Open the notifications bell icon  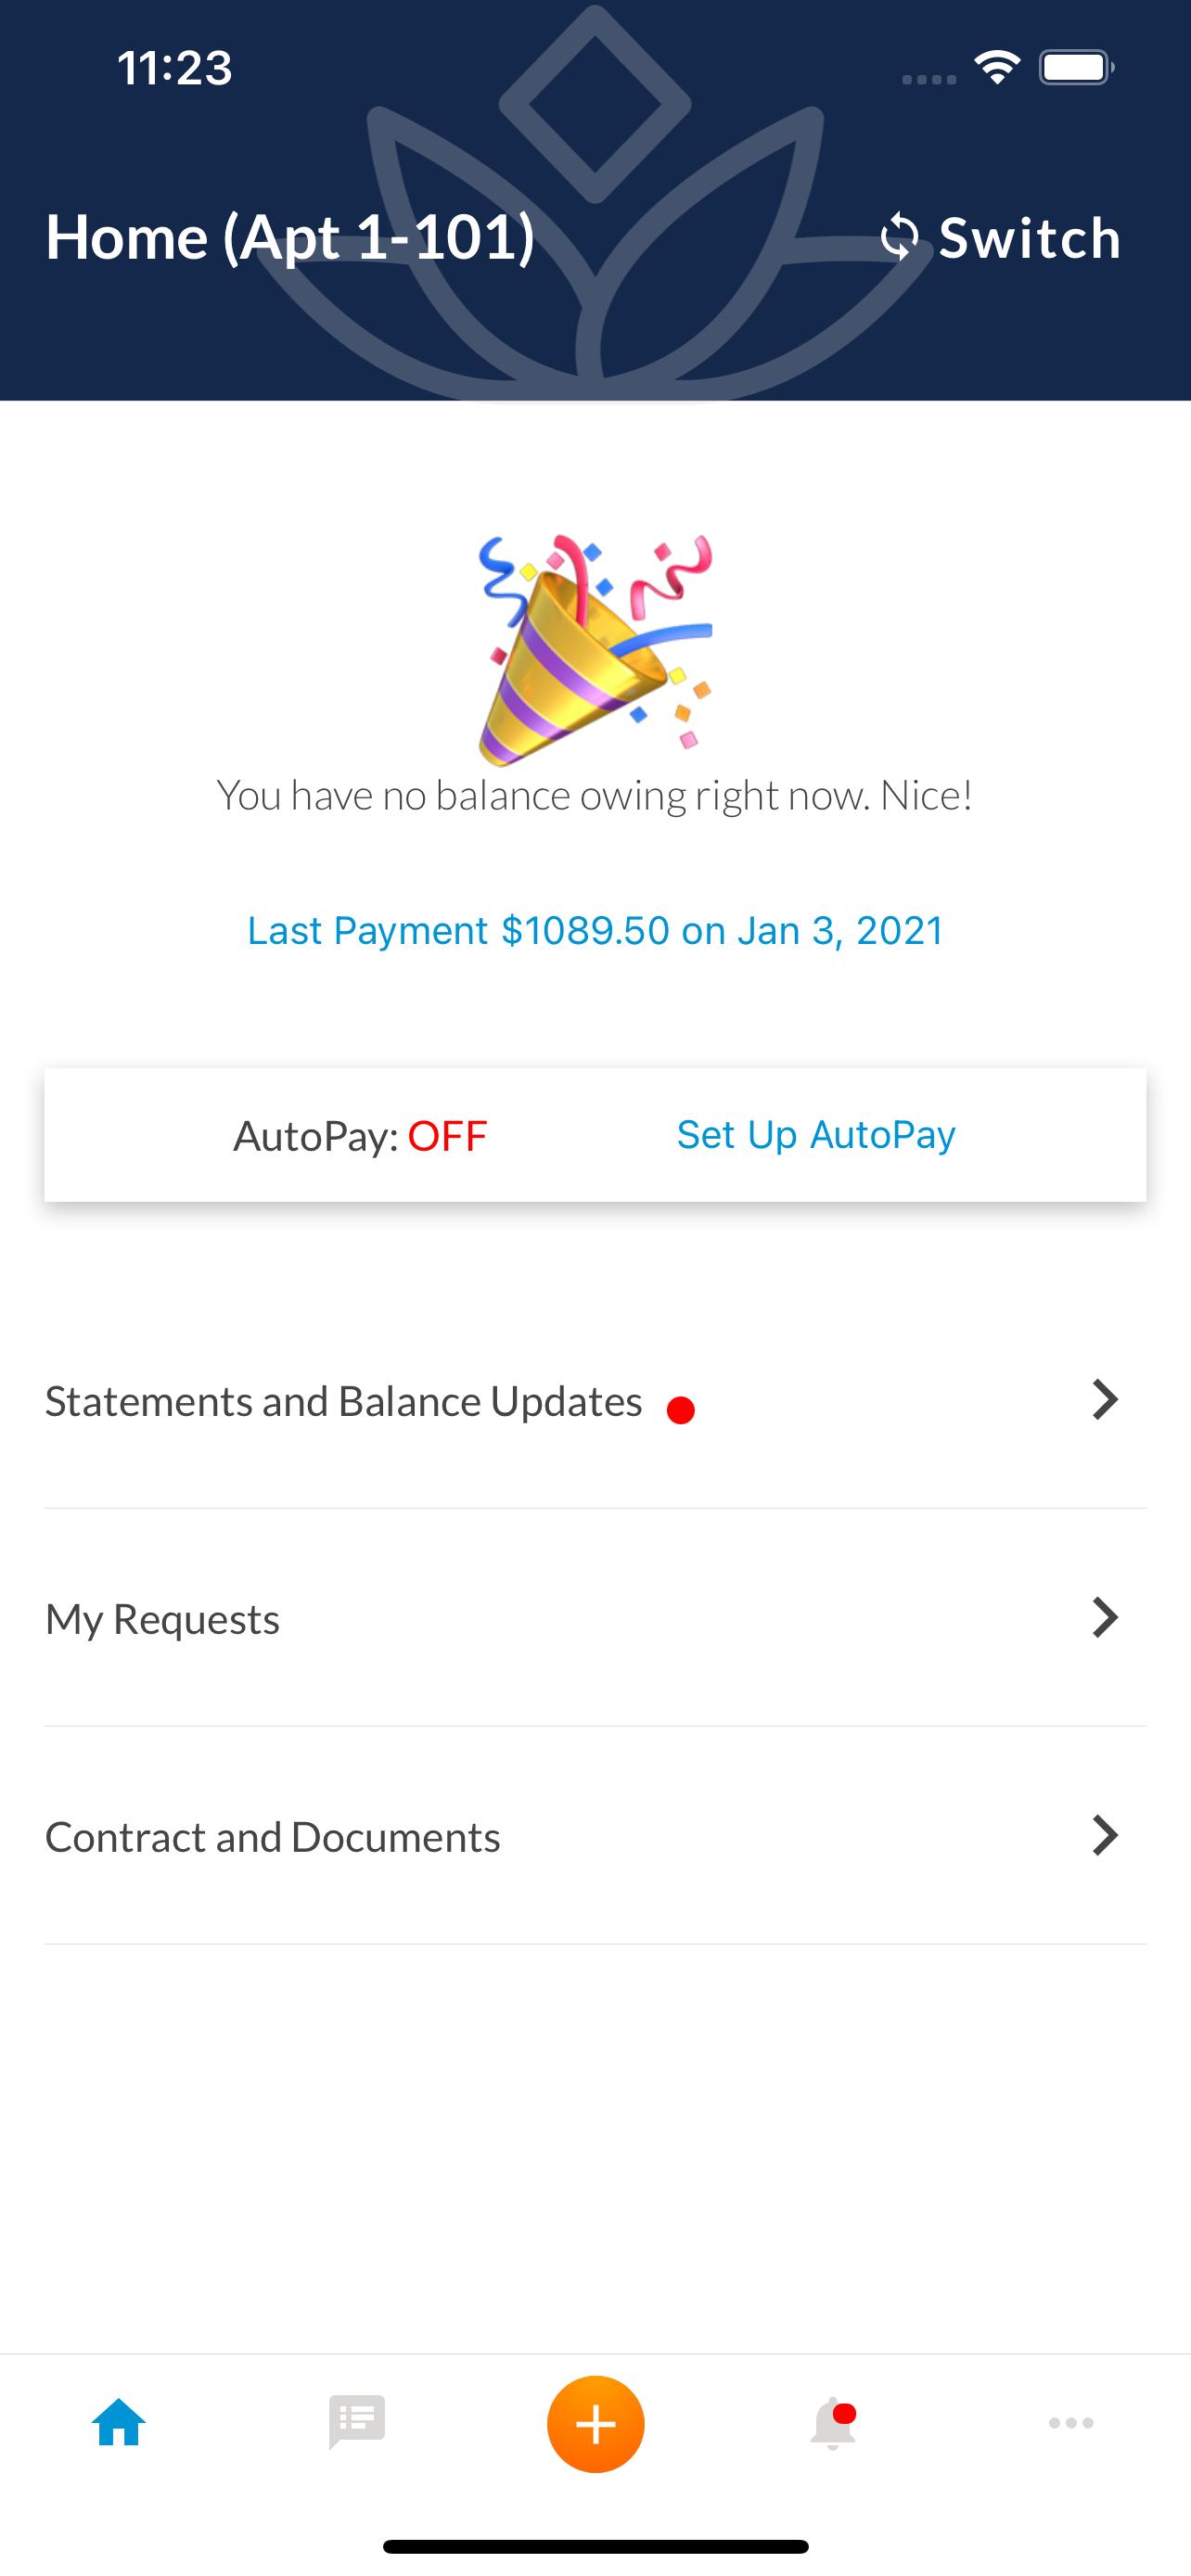(x=833, y=2424)
